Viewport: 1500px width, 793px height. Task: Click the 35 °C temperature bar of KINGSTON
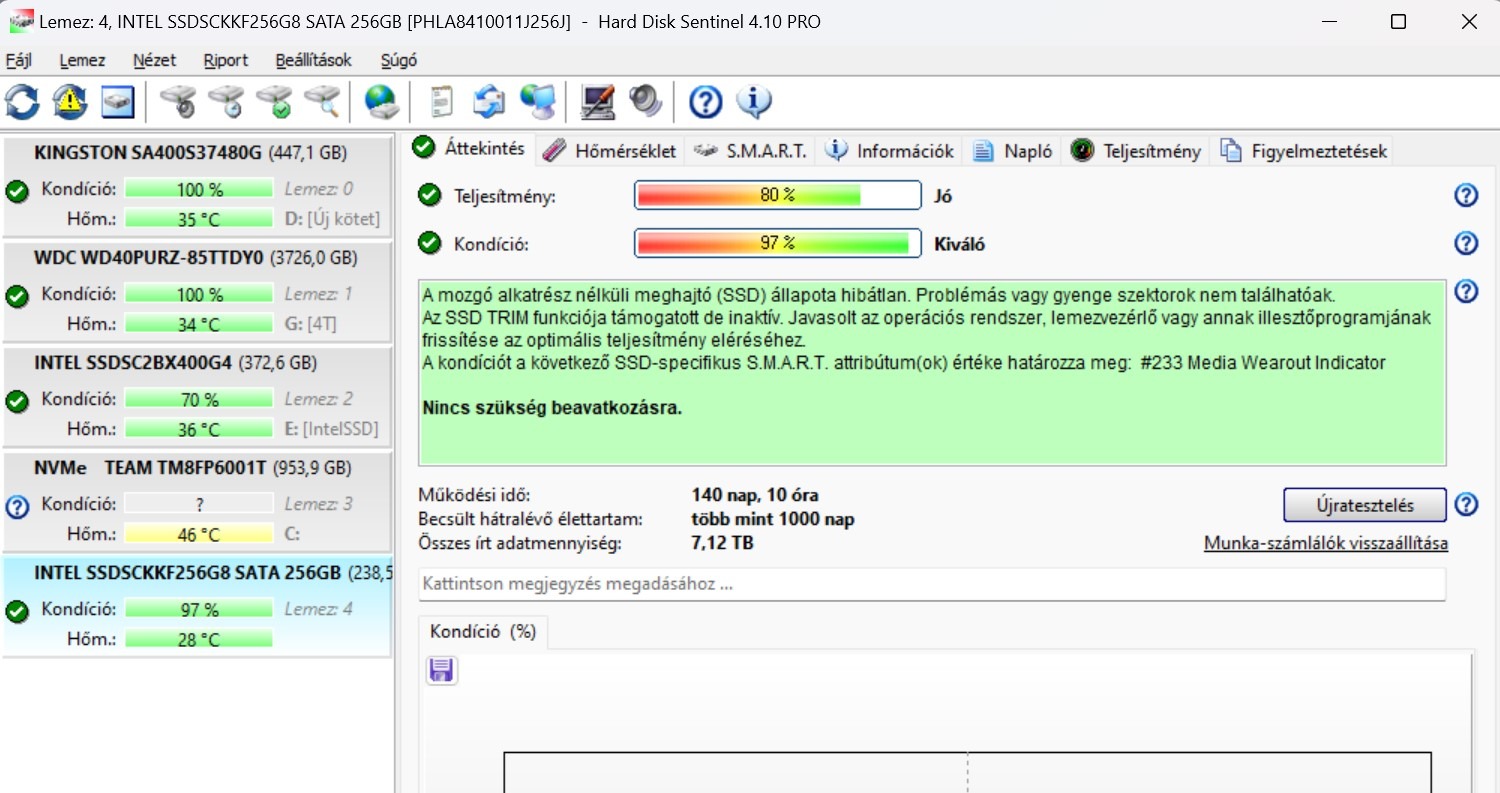click(199, 219)
